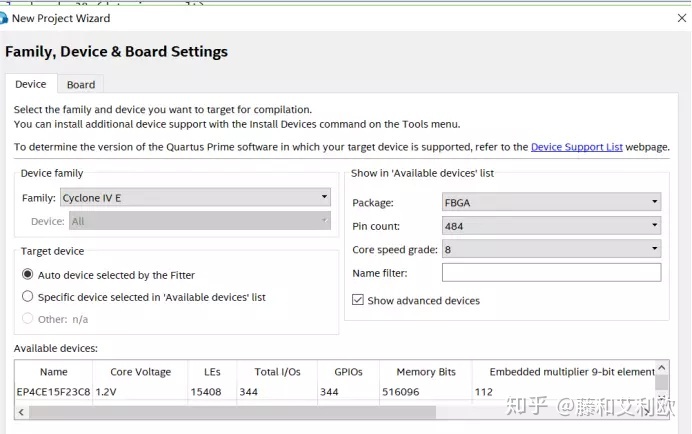Click the horizontal scrollbar thumb in device list
The height and width of the screenshot is (434, 692).
[232, 412]
